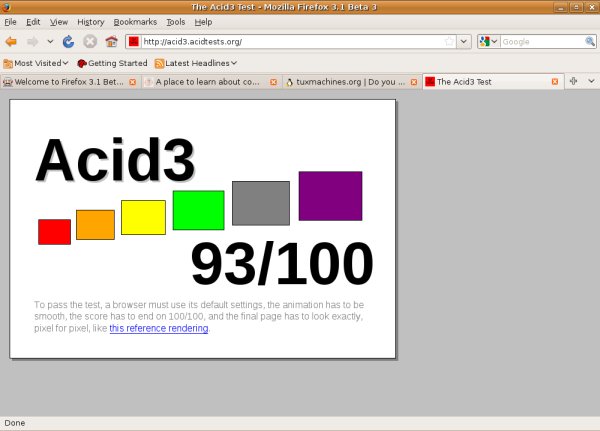Click the greyed Forward arrow button

[33, 41]
